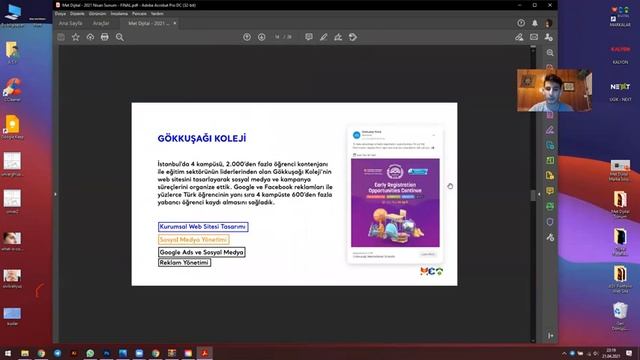Expand the left navigation pane arrow
640x360 pixels.
56,194
